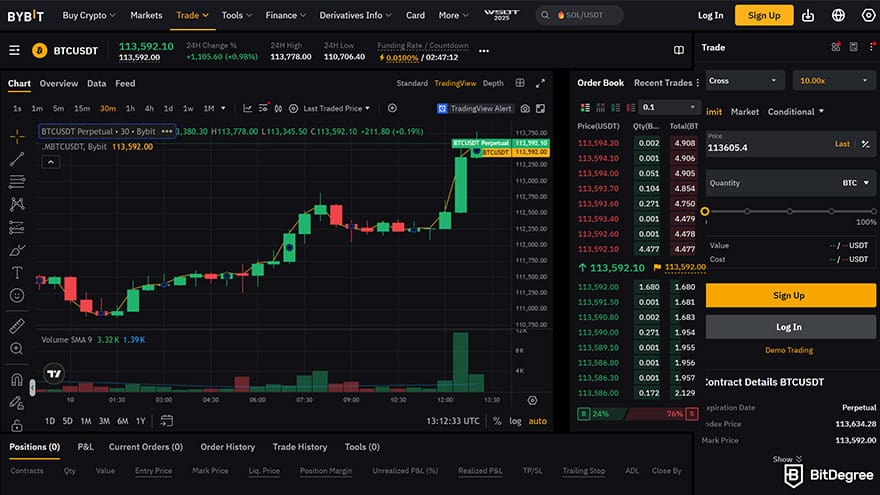Screen dimensions: 880x495
Task: Open the forecasting and measurement tools
Action: tap(17, 227)
